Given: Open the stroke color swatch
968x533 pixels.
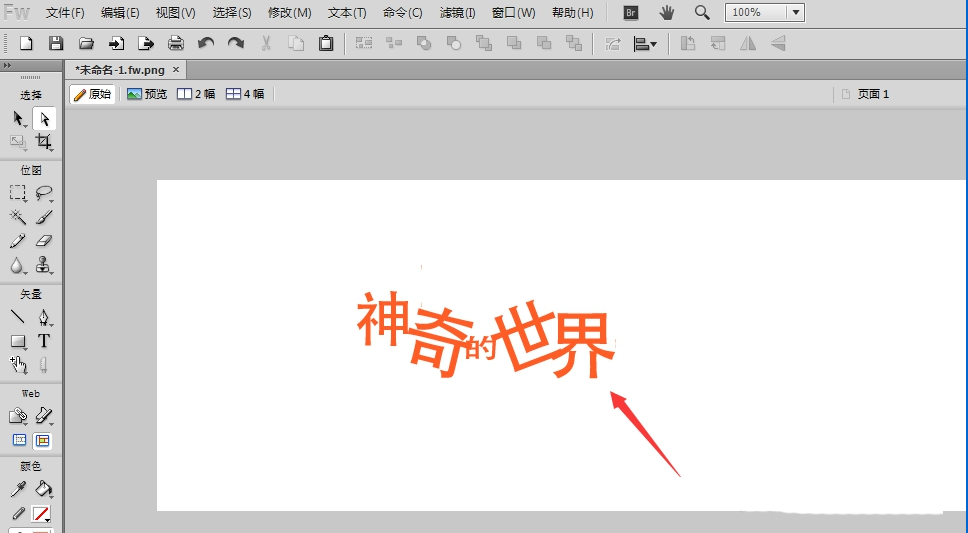Looking at the screenshot, I should (x=42, y=514).
